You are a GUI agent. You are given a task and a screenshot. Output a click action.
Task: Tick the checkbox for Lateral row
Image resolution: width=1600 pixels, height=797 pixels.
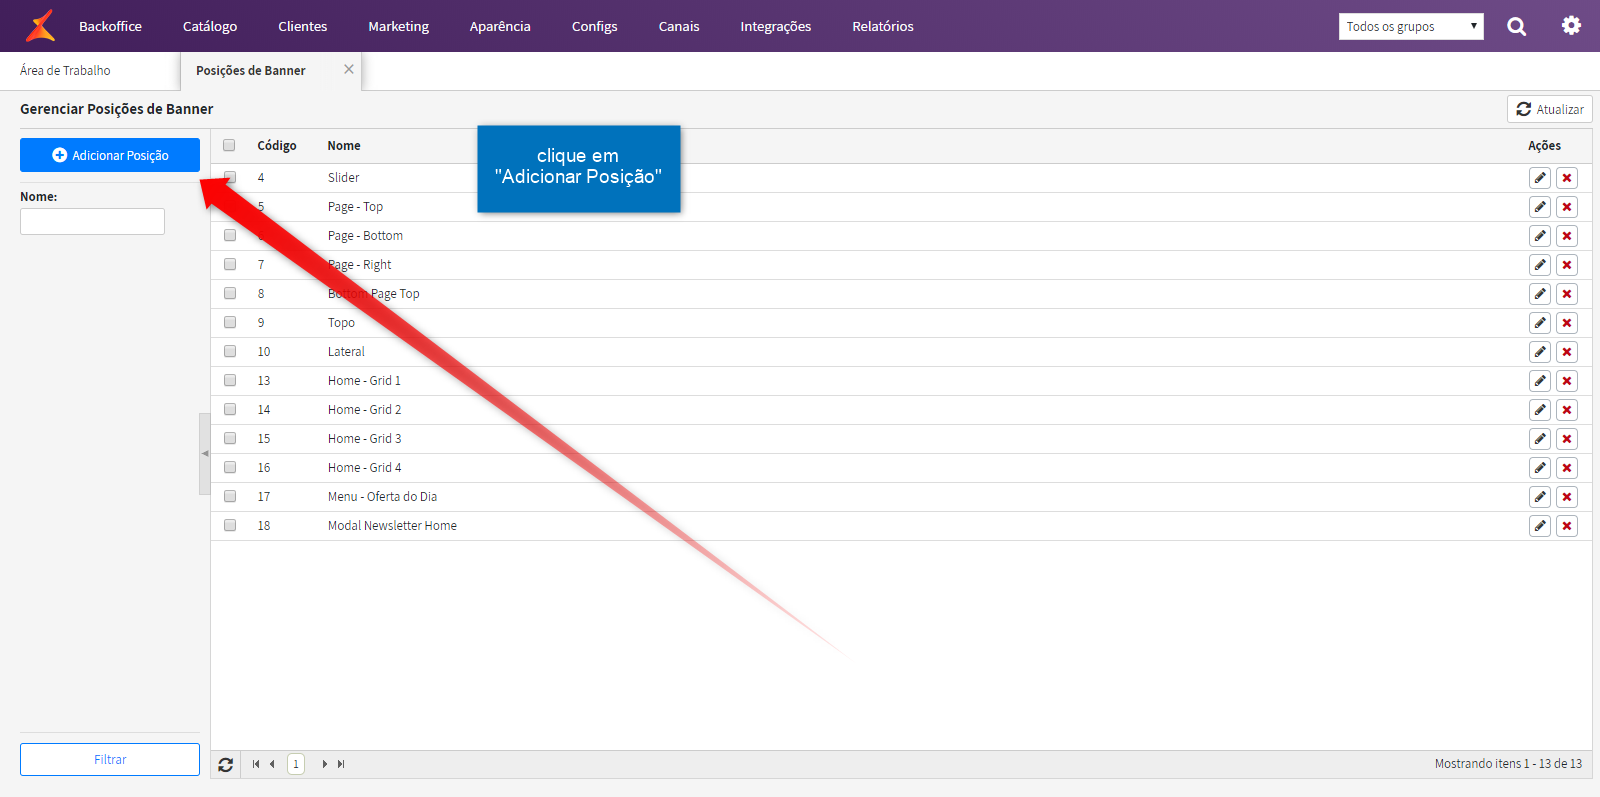pyautogui.click(x=230, y=352)
